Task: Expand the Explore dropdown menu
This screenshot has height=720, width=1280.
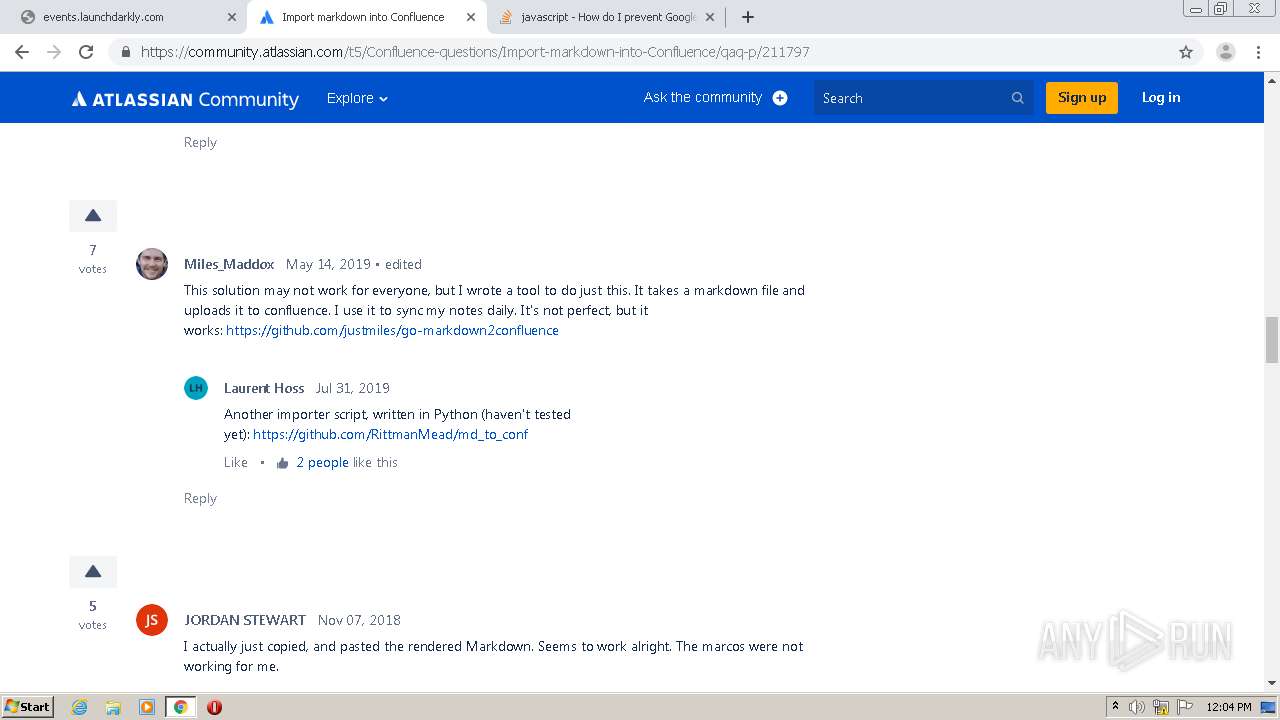Action: (x=357, y=98)
